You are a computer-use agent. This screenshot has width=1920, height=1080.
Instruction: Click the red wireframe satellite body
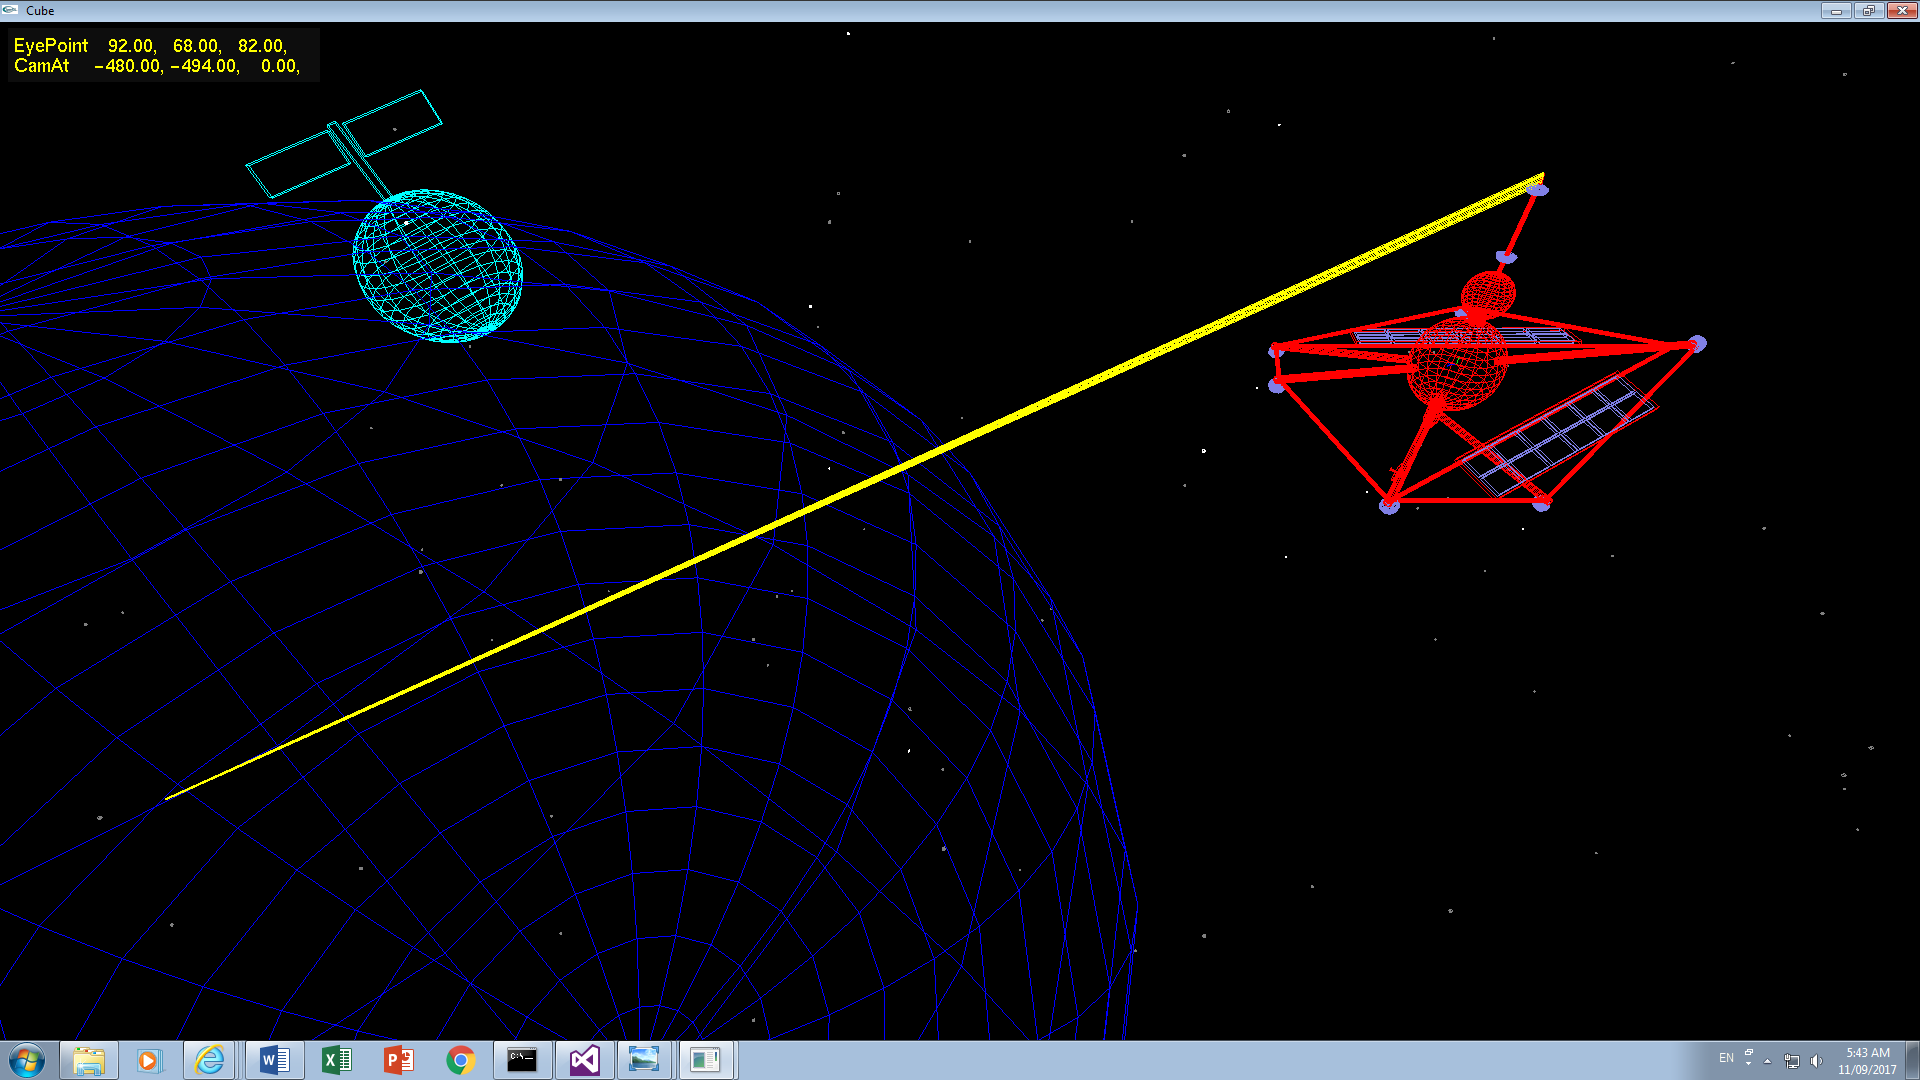click(1457, 365)
